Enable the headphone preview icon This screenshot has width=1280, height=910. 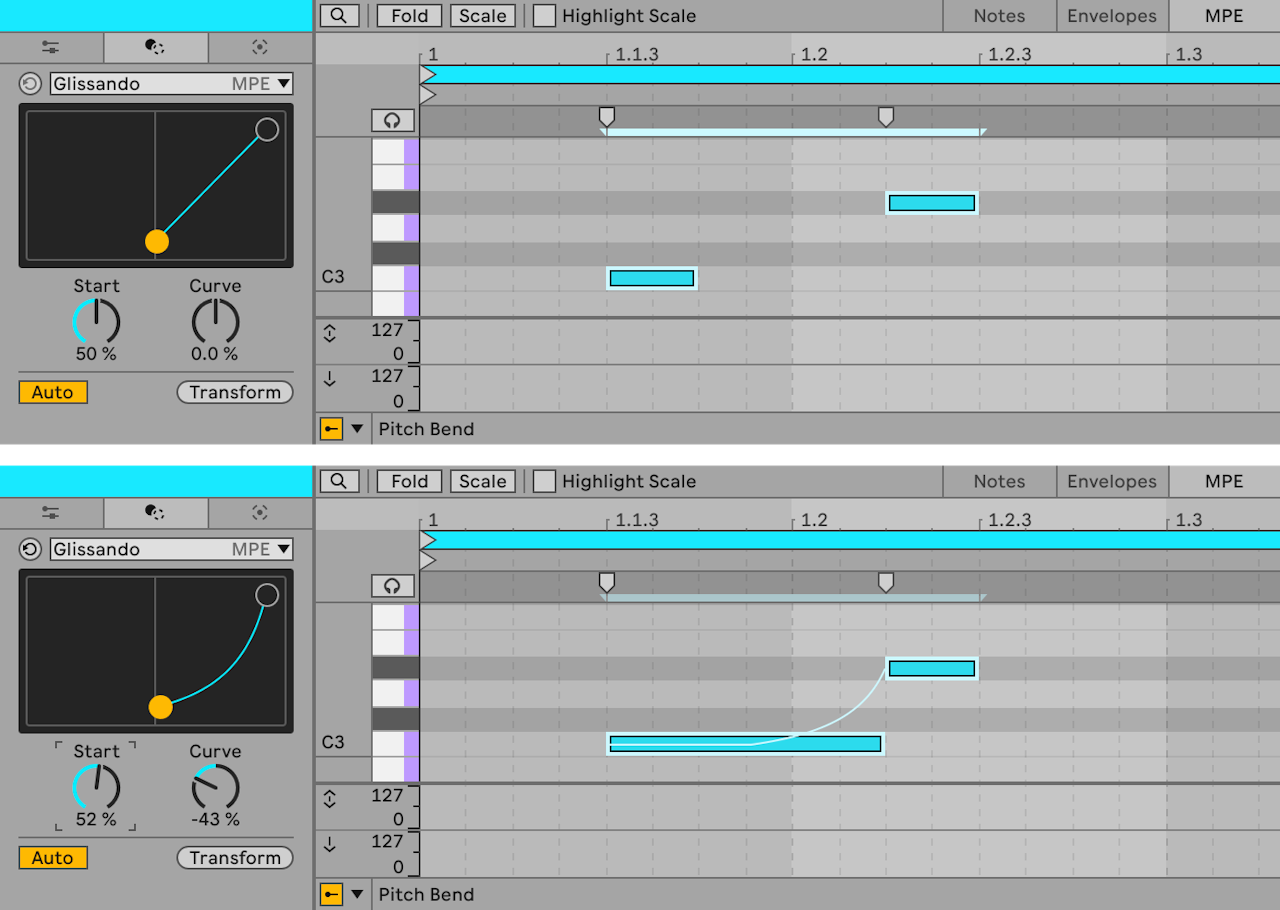[392, 120]
